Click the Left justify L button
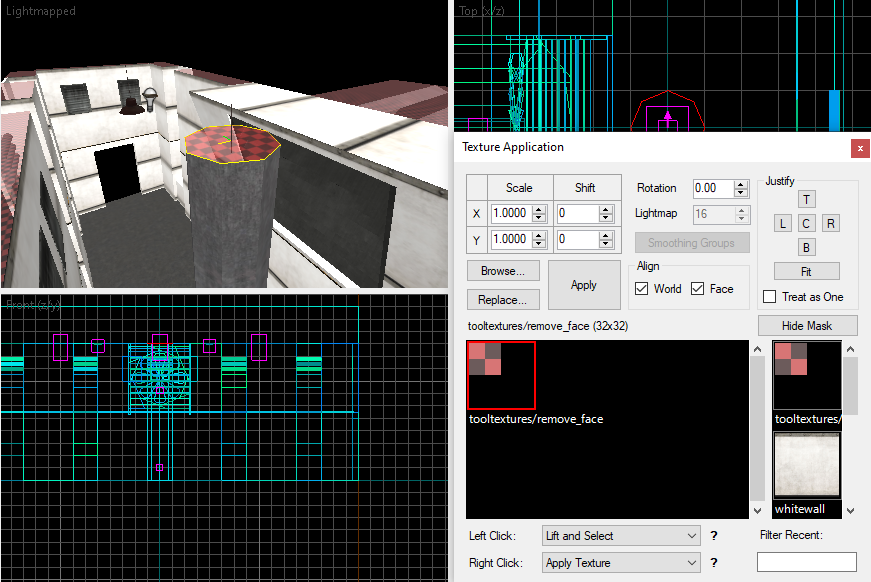The width and height of the screenshot is (871, 582). [x=783, y=223]
